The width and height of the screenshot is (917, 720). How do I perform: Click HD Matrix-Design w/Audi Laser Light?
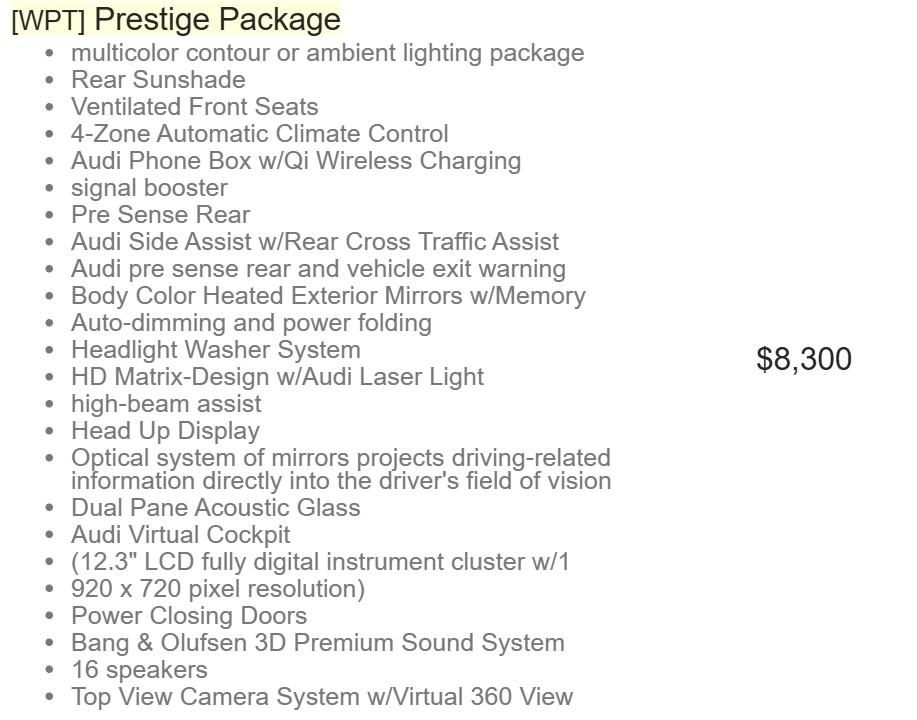(x=277, y=377)
